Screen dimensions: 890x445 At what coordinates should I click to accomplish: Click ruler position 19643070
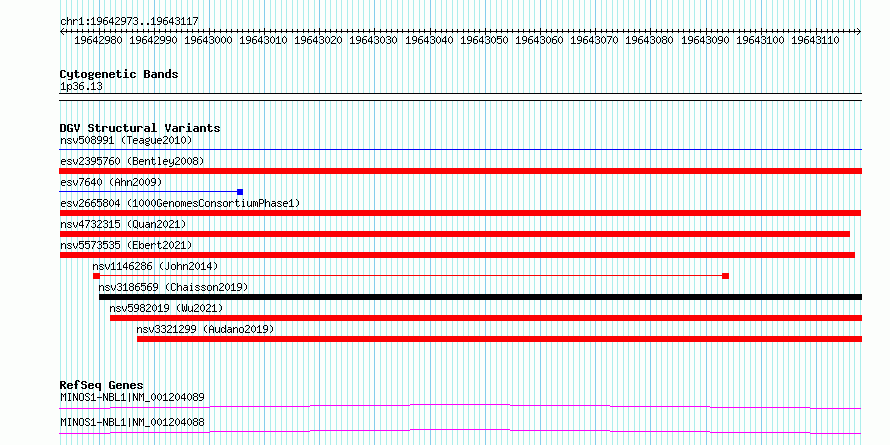594,40
